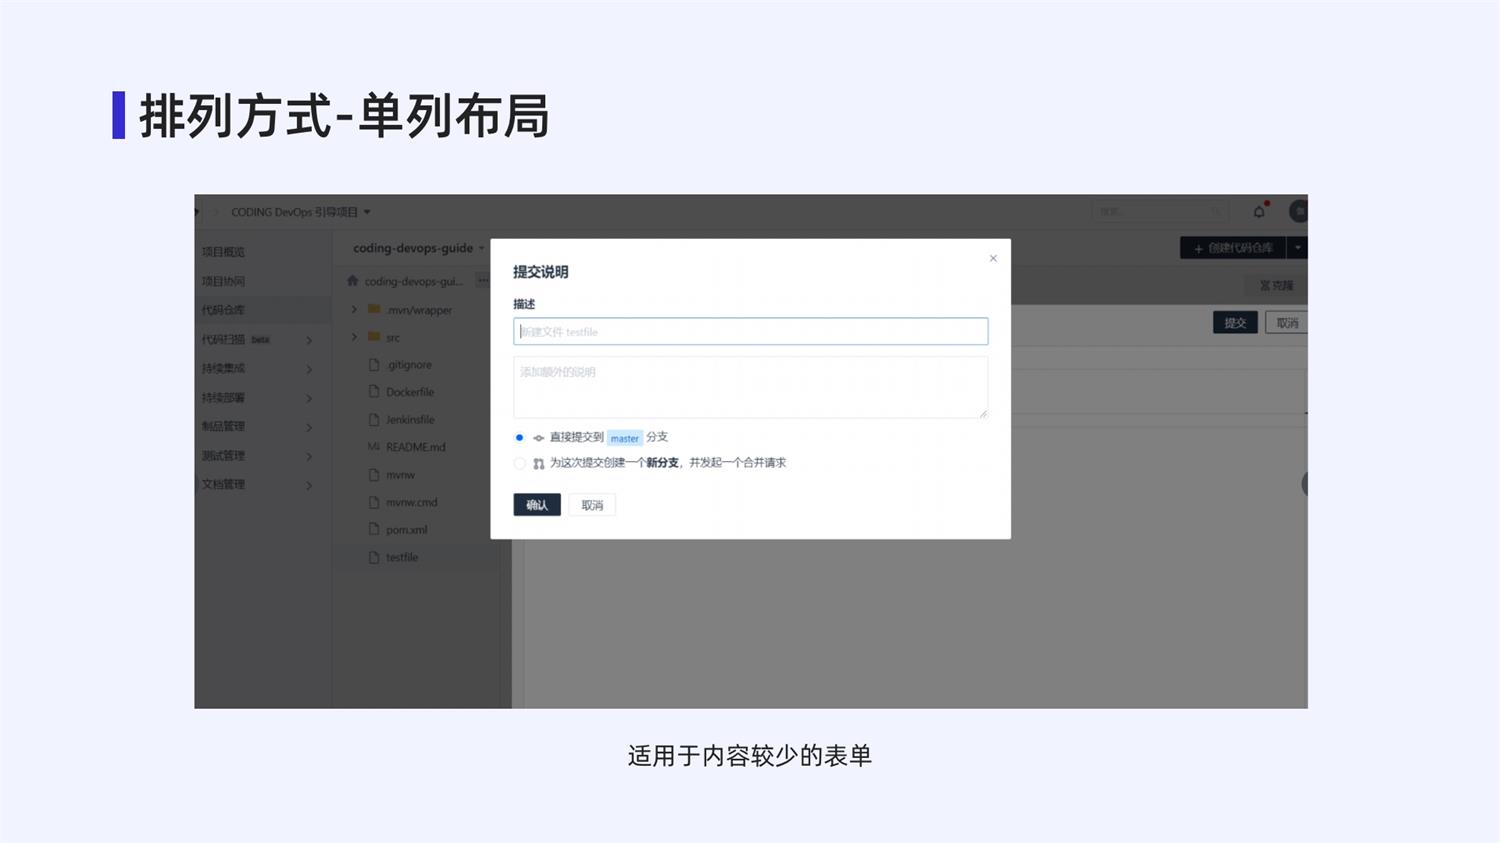Open 代码仓库 in the sidebar
This screenshot has width=1500, height=843.
click(223, 310)
